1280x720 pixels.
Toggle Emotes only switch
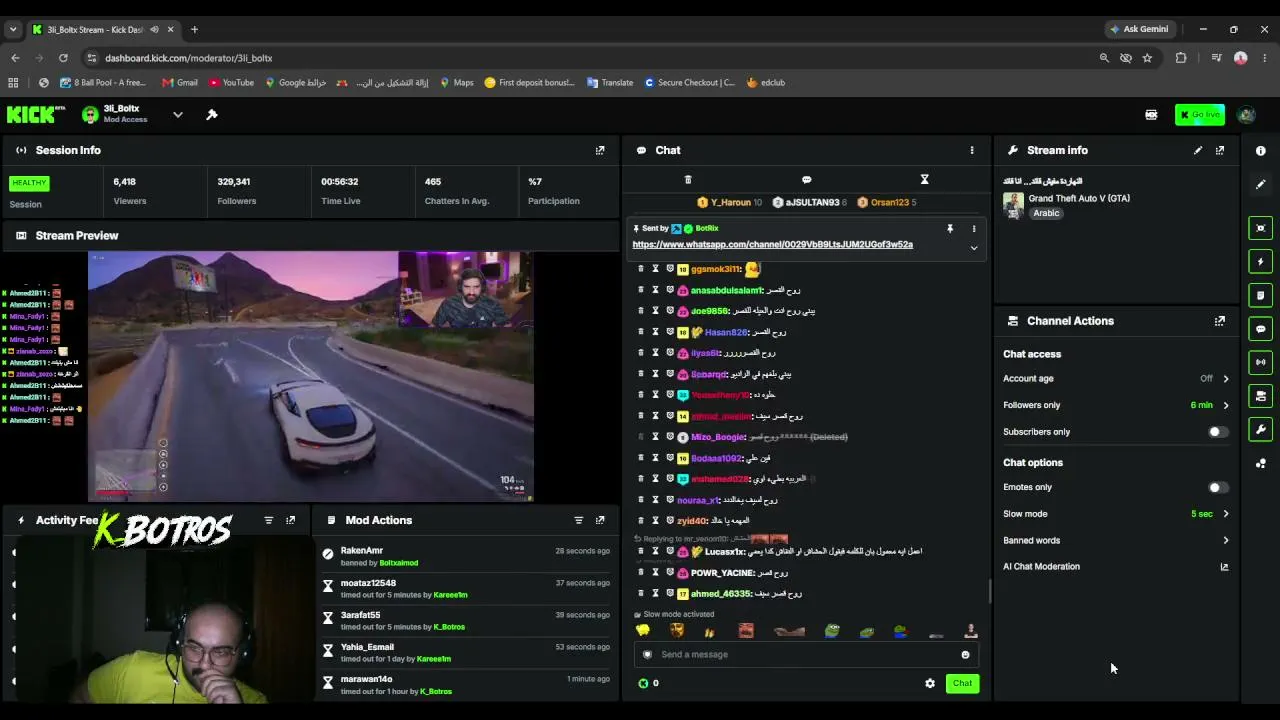(x=1218, y=488)
